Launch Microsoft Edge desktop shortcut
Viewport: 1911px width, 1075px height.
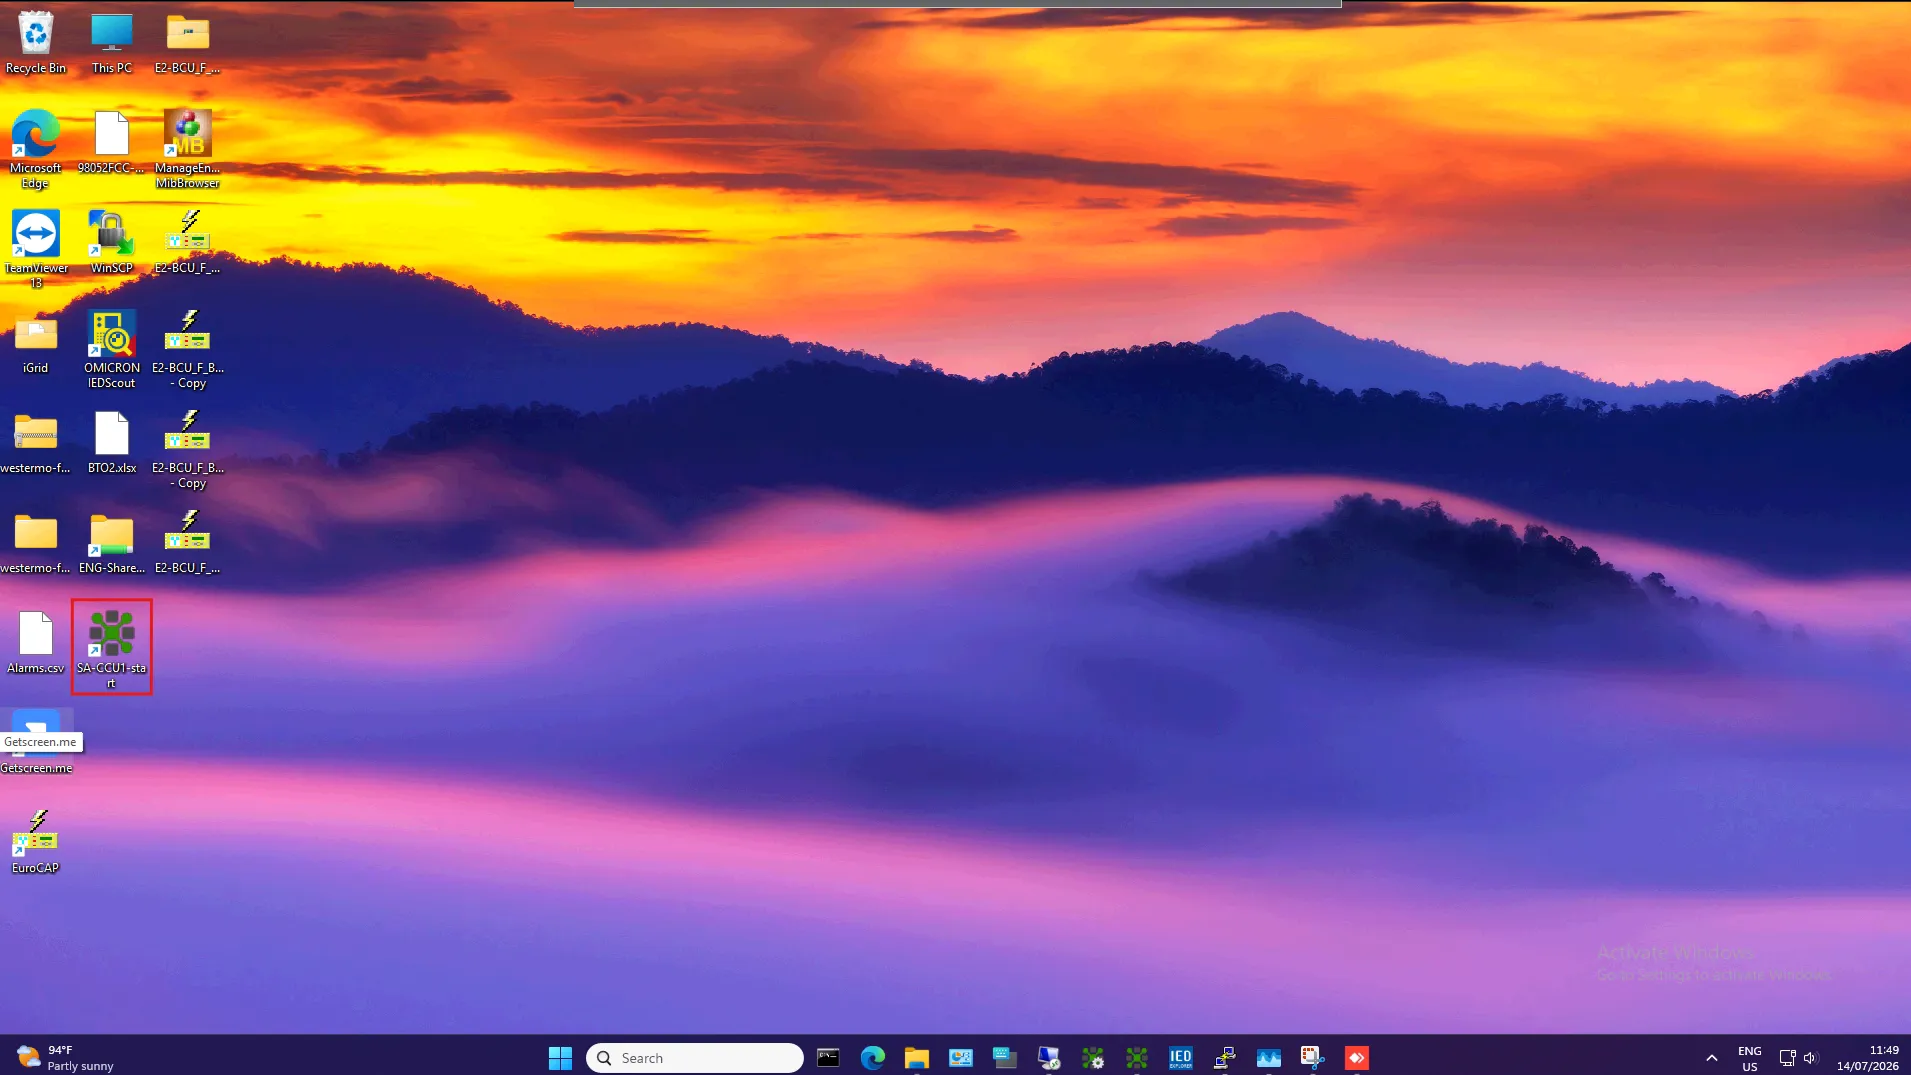(36, 148)
